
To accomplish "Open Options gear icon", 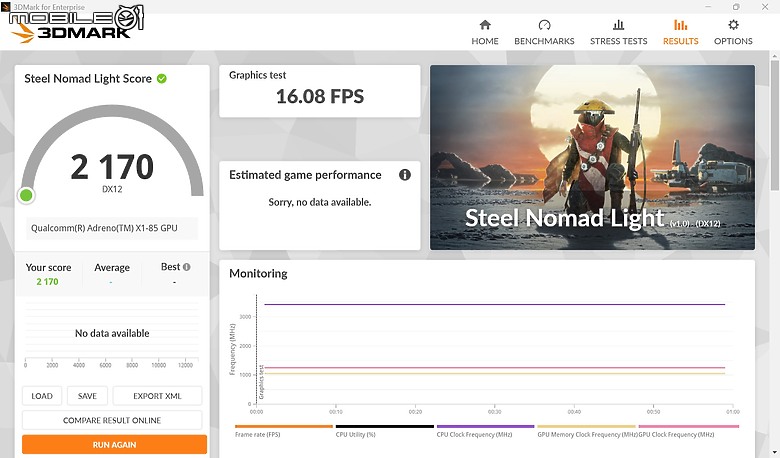I will pos(733,25).
